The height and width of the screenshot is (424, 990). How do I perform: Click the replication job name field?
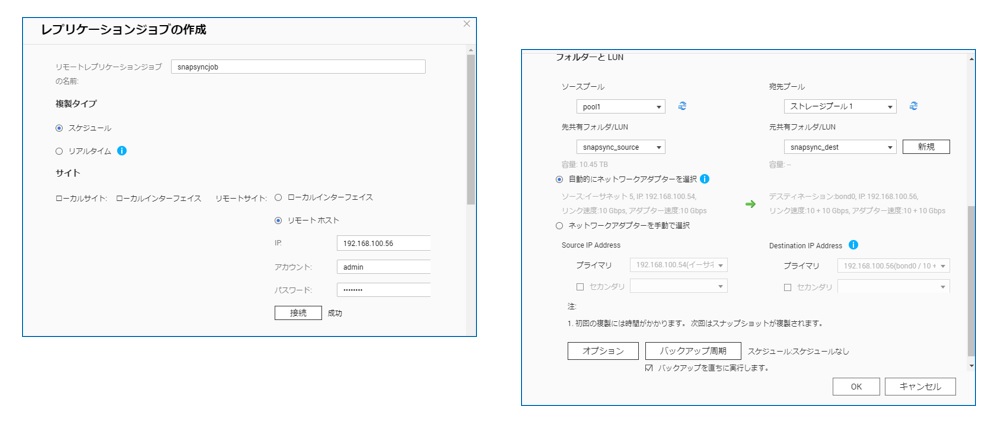pos(297,67)
